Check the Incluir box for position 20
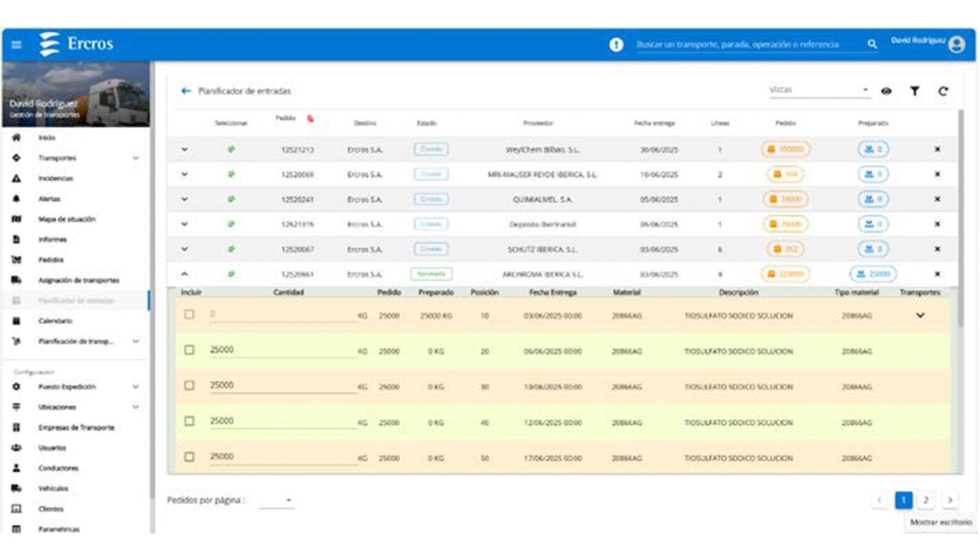This screenshot has height=560, width=980. (x=189, y=350)
